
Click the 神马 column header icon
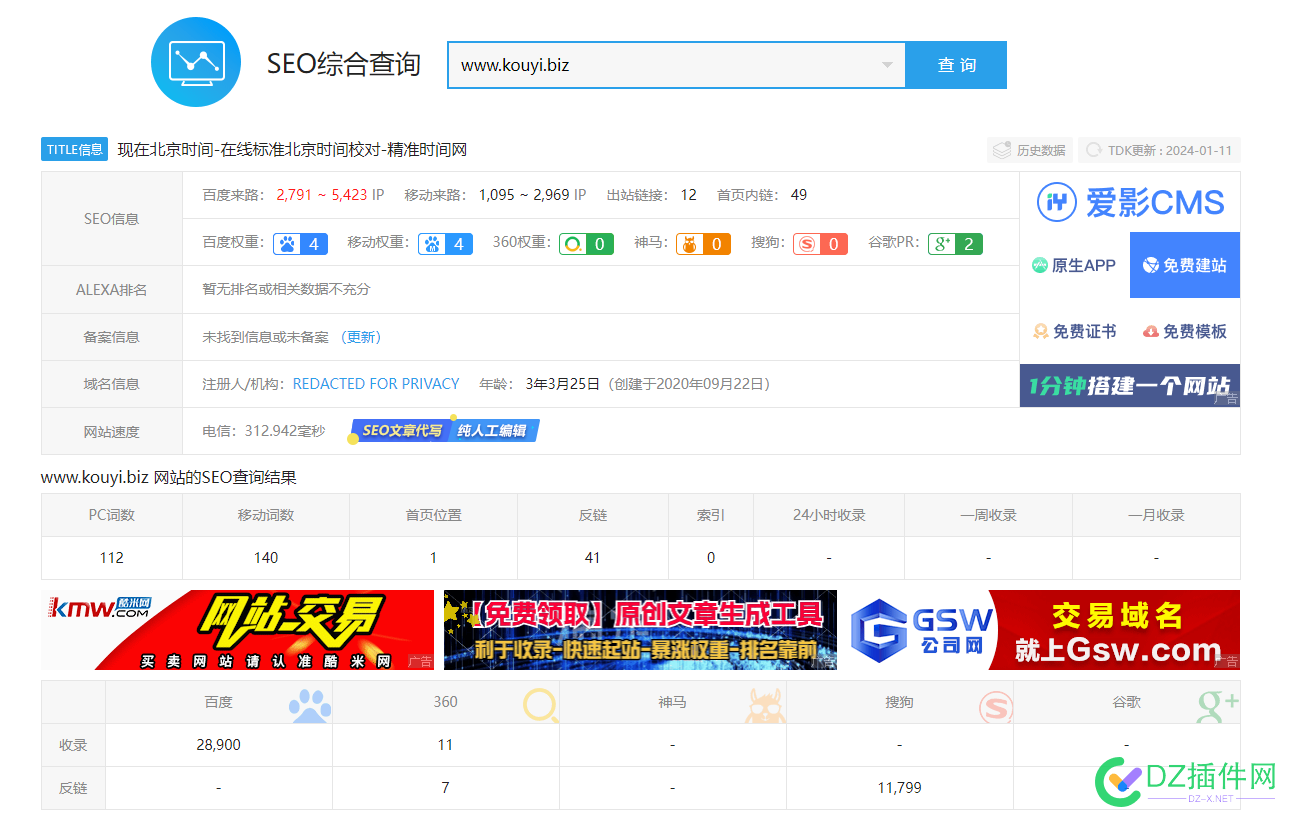pos(765,706)
